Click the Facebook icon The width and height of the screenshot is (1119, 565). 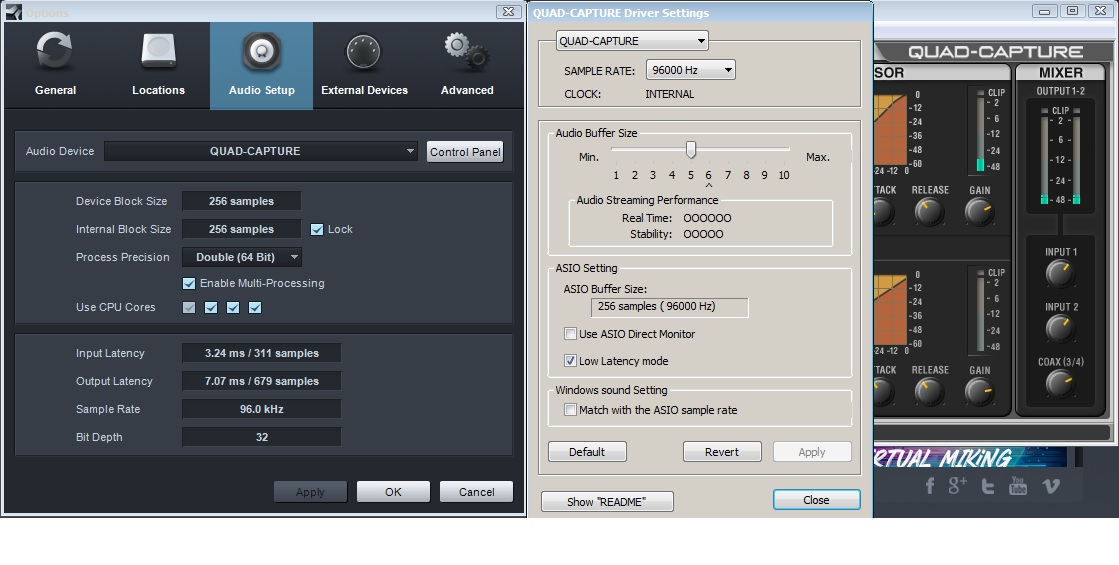click(929, 487)
